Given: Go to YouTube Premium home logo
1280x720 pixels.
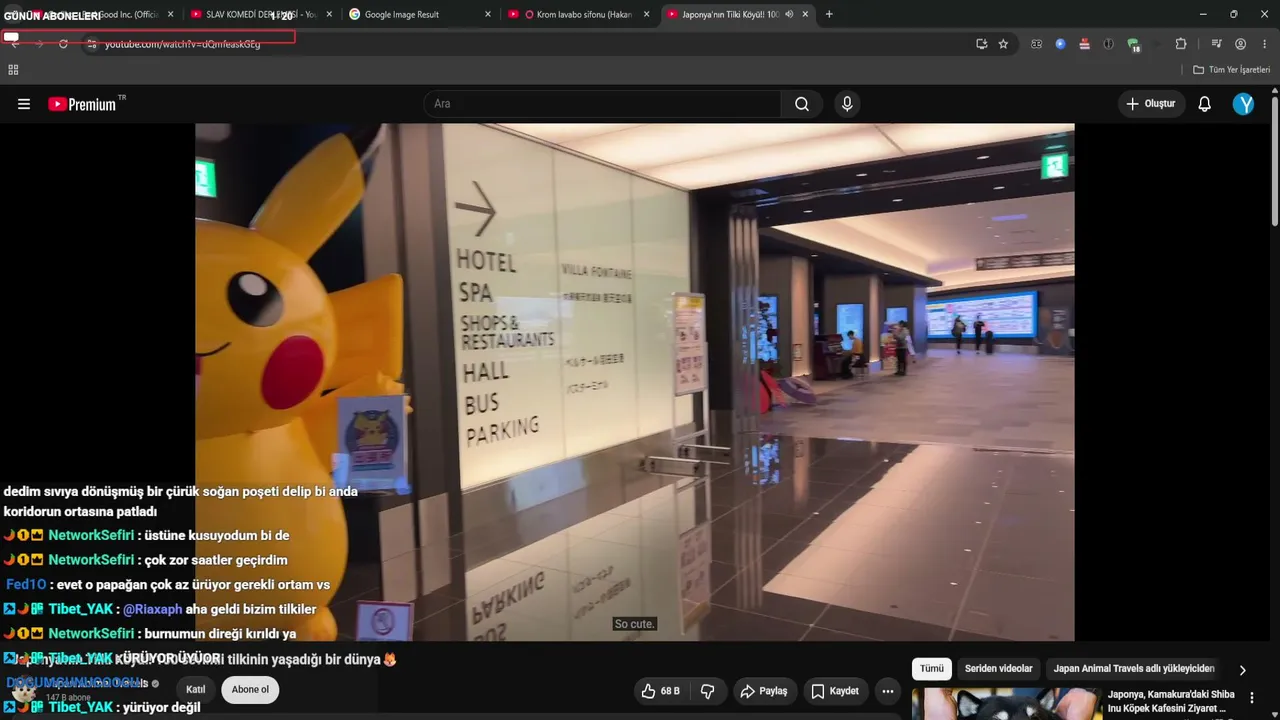Looking at the screenshot, I should pyautogui.click(x=82, y=104).
